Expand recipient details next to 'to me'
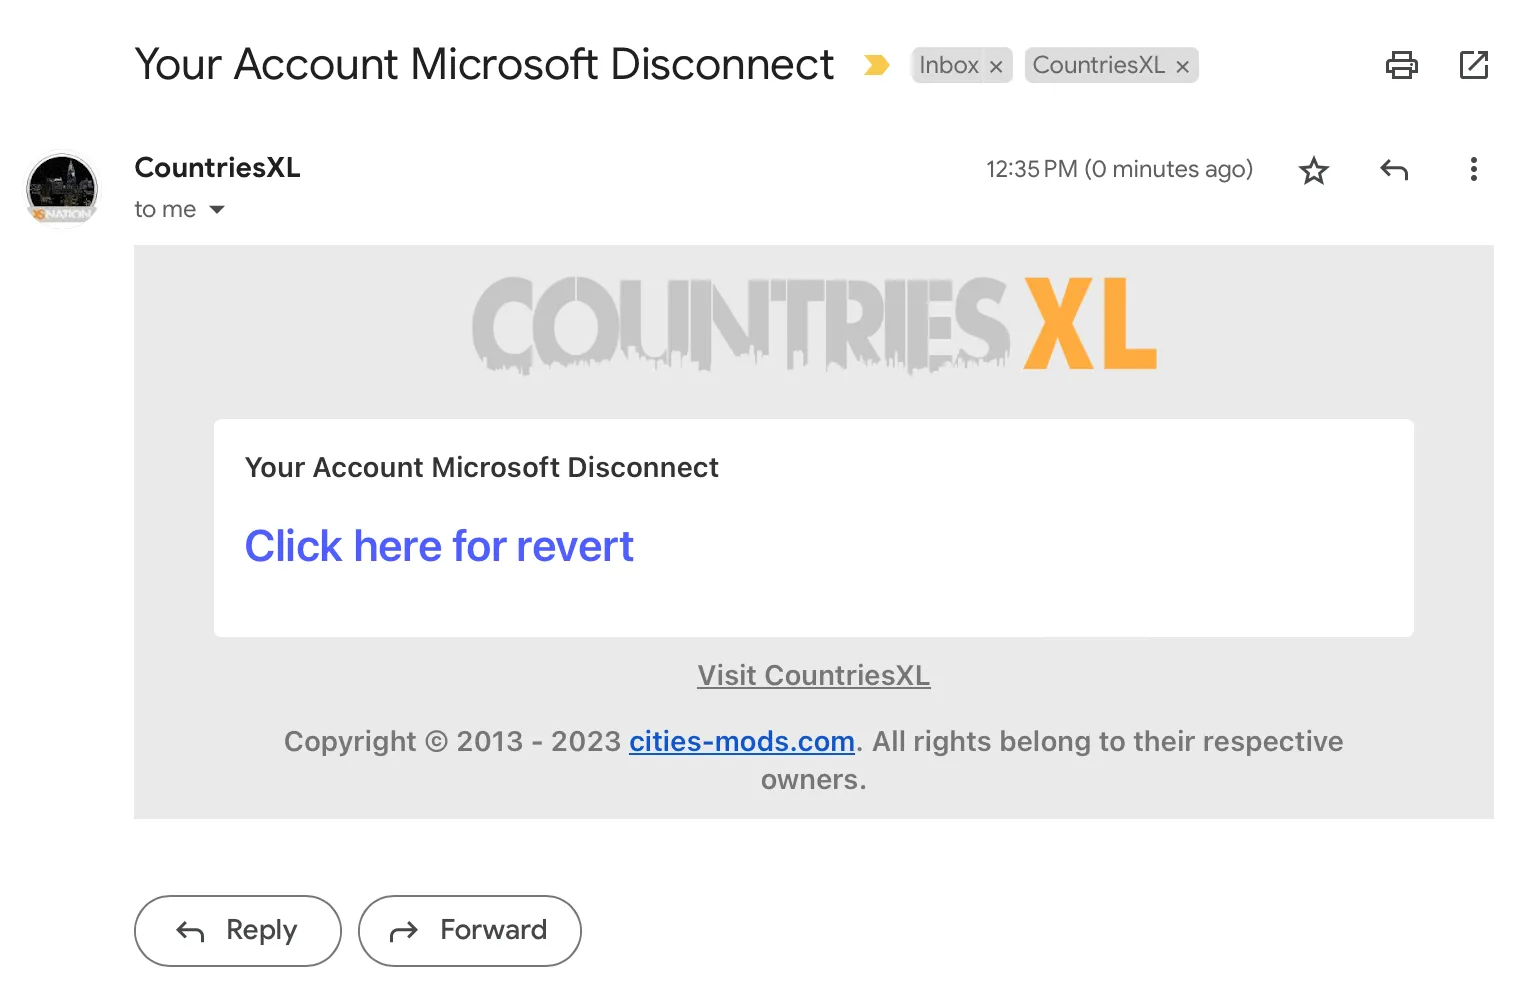 [x=217, y=210]
